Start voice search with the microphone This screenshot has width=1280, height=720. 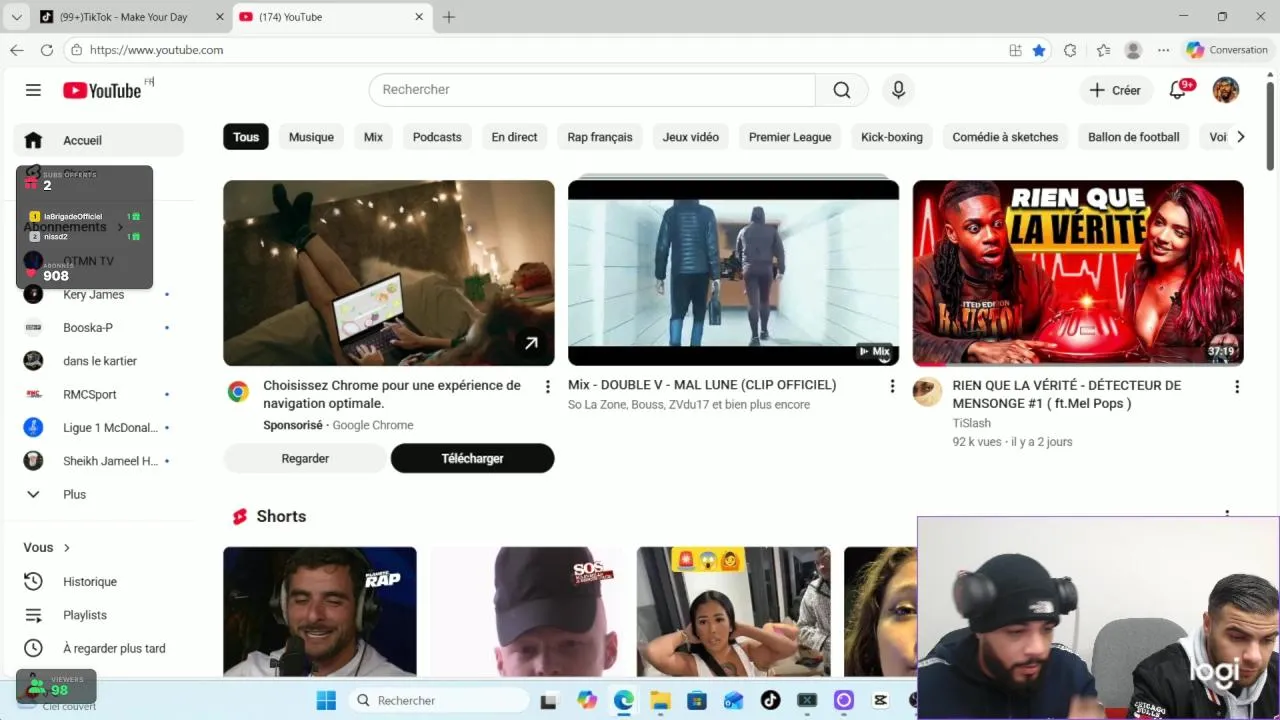[898, 90]
